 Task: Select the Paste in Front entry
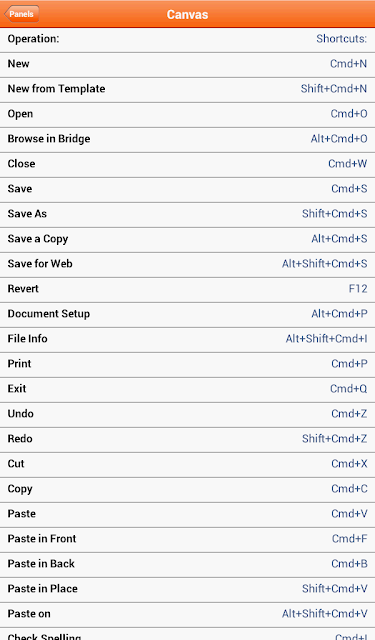tap(187, 540)
